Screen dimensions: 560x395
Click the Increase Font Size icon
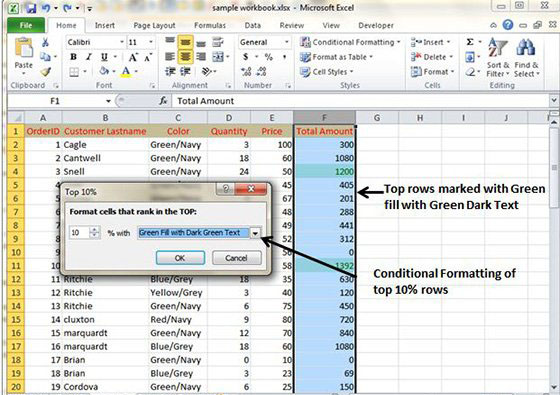click(x=133, y=57)
